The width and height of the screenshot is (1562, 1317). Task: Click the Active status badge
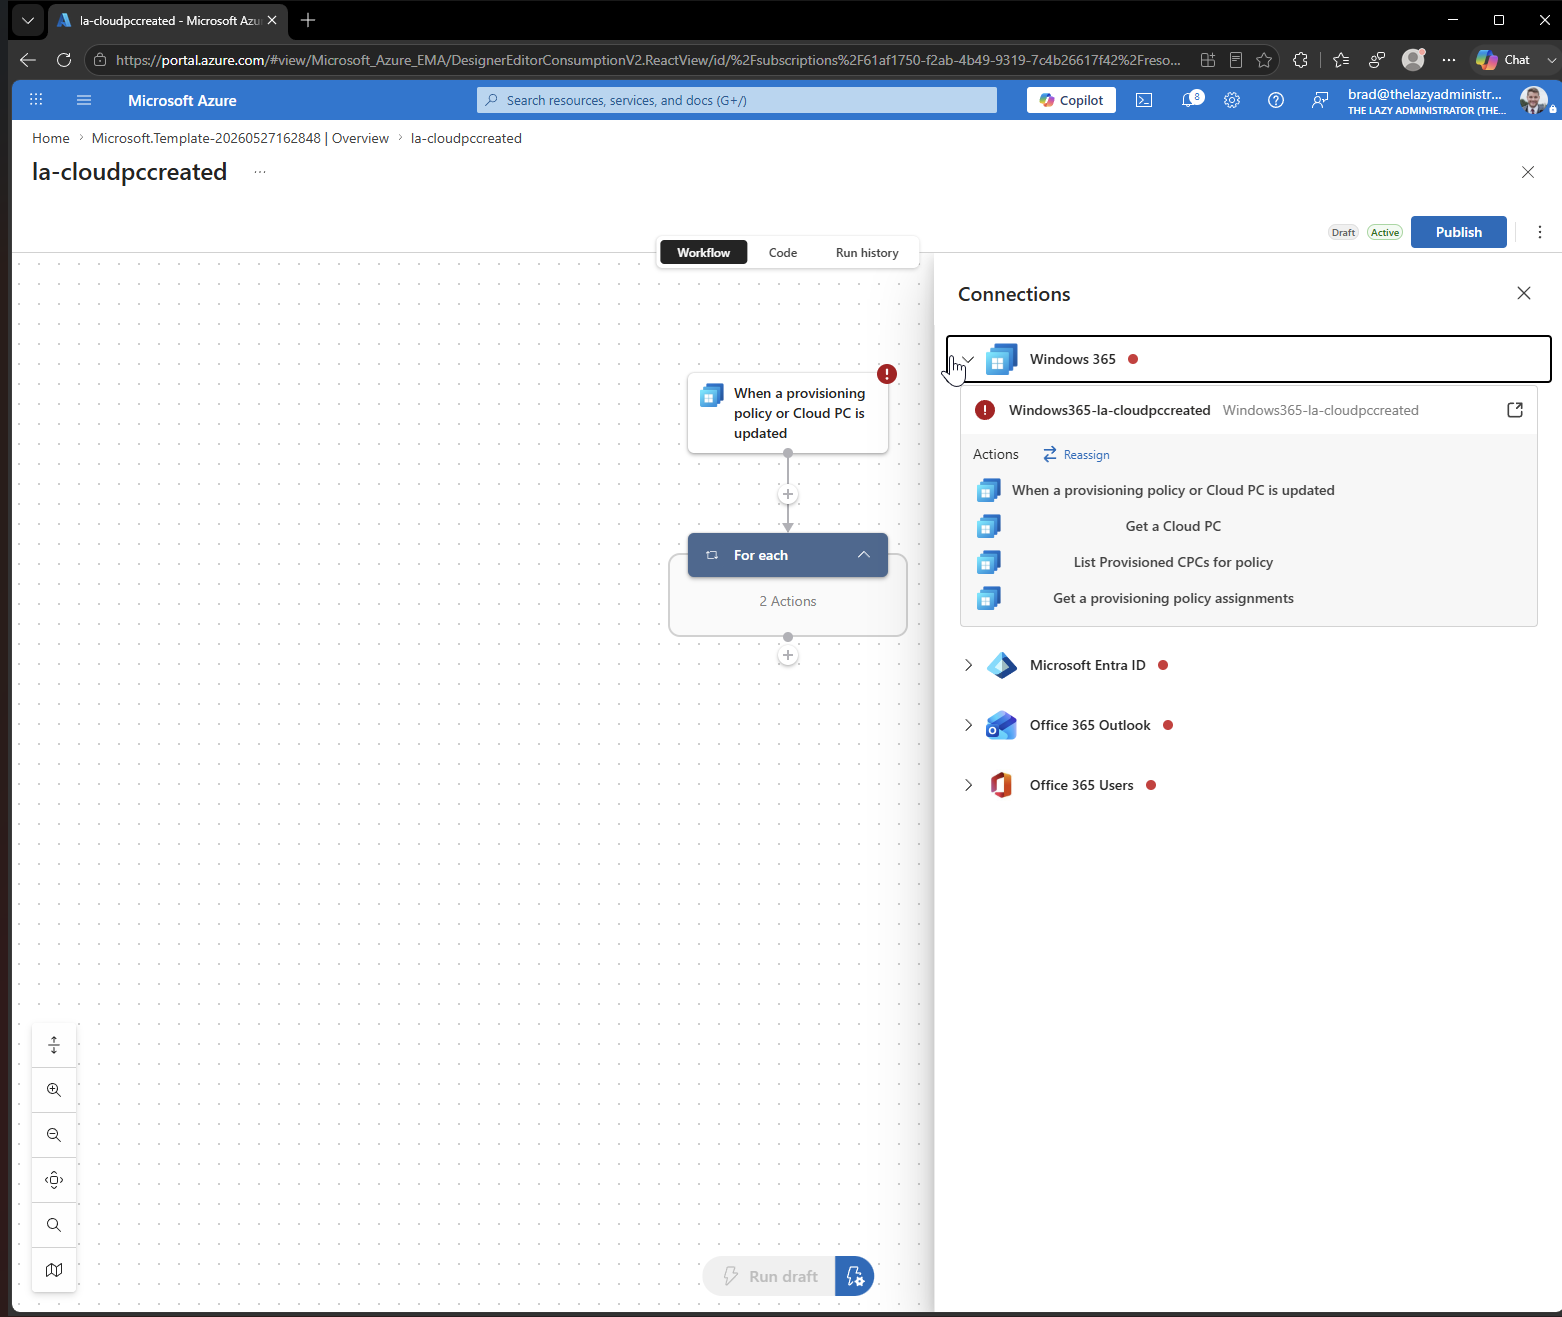tap(1385, 232)
